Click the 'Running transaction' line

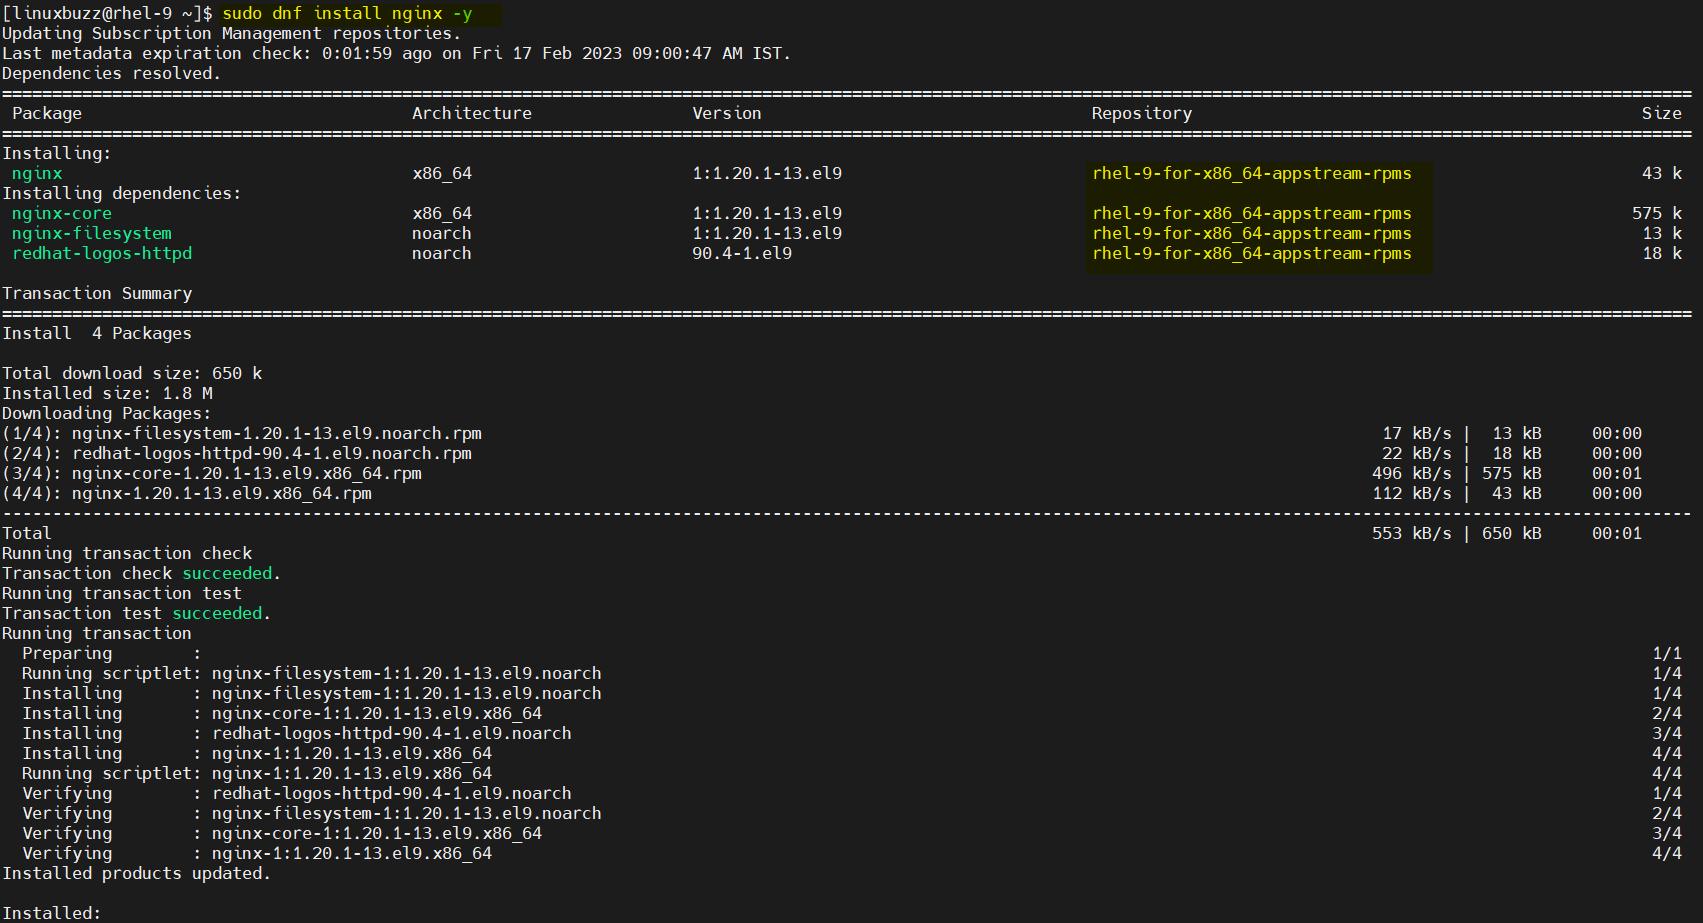point(97,633)
